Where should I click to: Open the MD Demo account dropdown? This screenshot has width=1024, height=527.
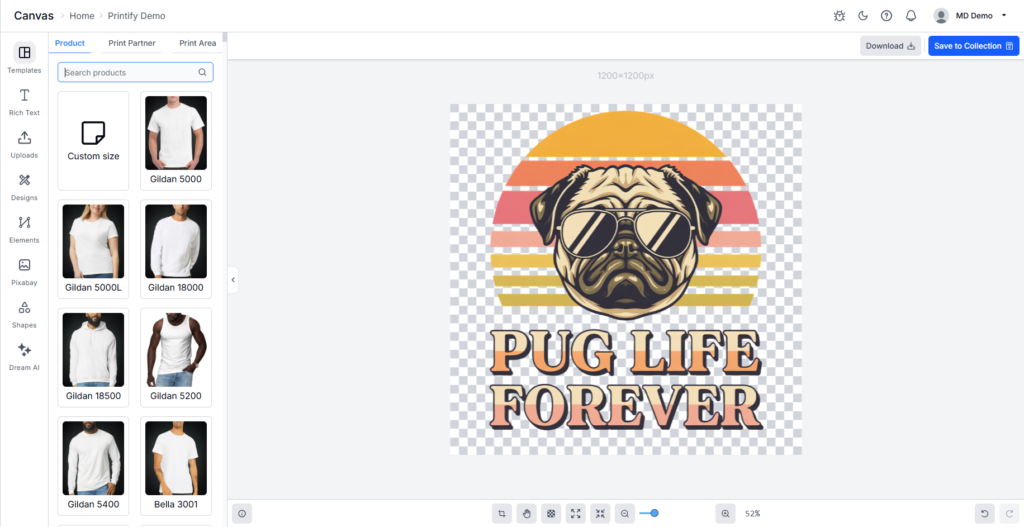click(x=970, y=16)
